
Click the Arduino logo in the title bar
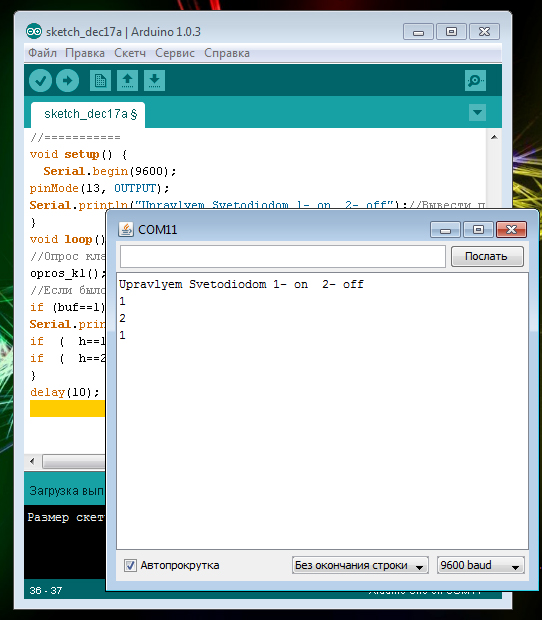pos(34,31)
